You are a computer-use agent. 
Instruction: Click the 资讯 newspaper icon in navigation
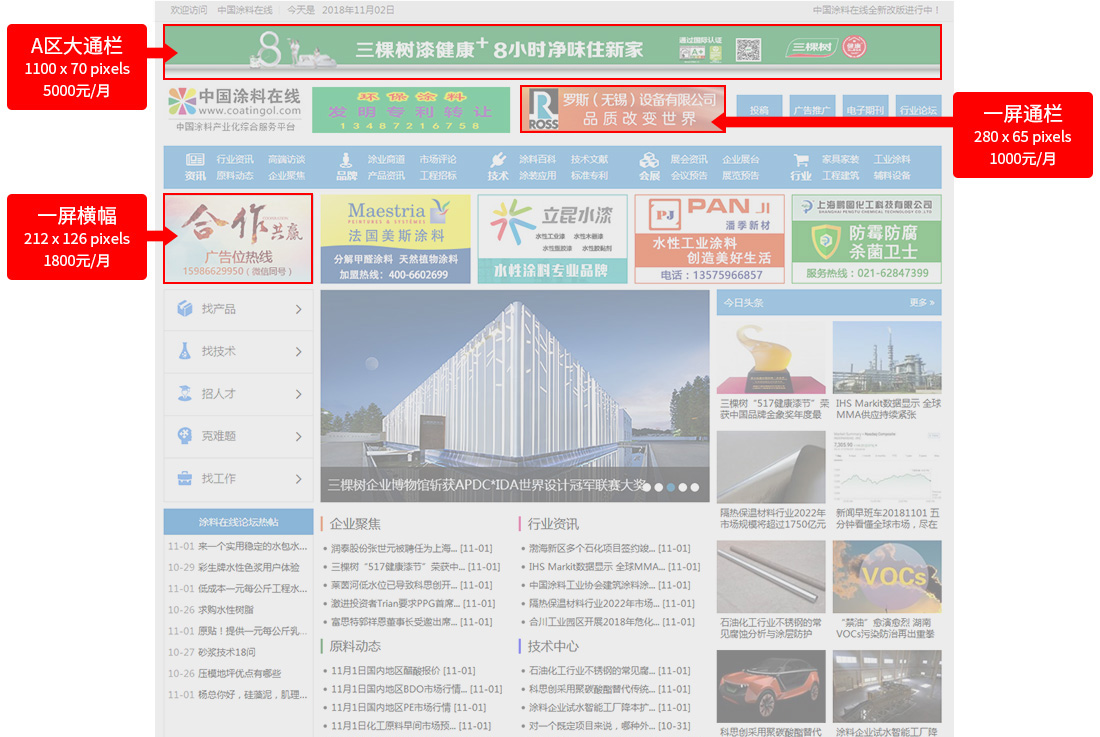point(194,160)
